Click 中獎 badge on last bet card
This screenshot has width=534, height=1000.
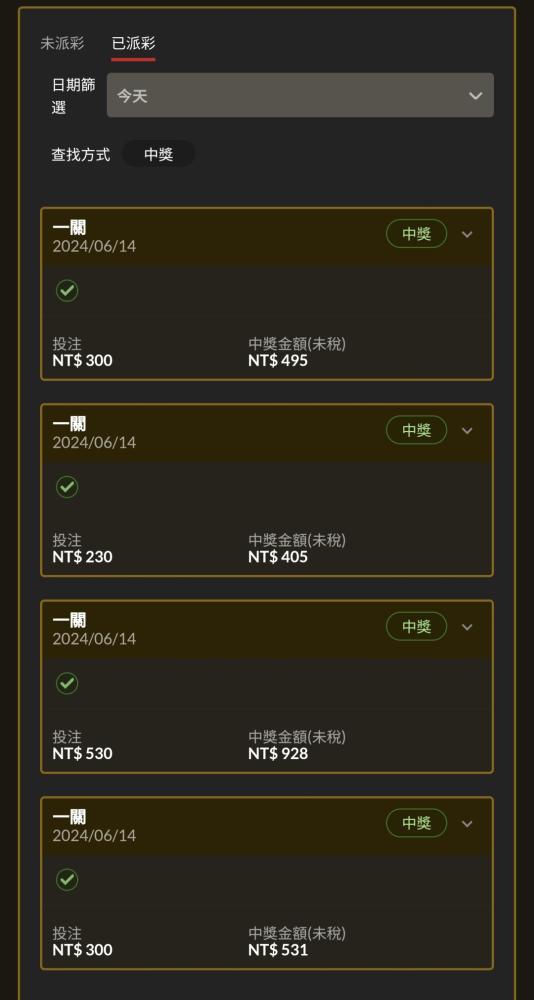click(417, 823)
